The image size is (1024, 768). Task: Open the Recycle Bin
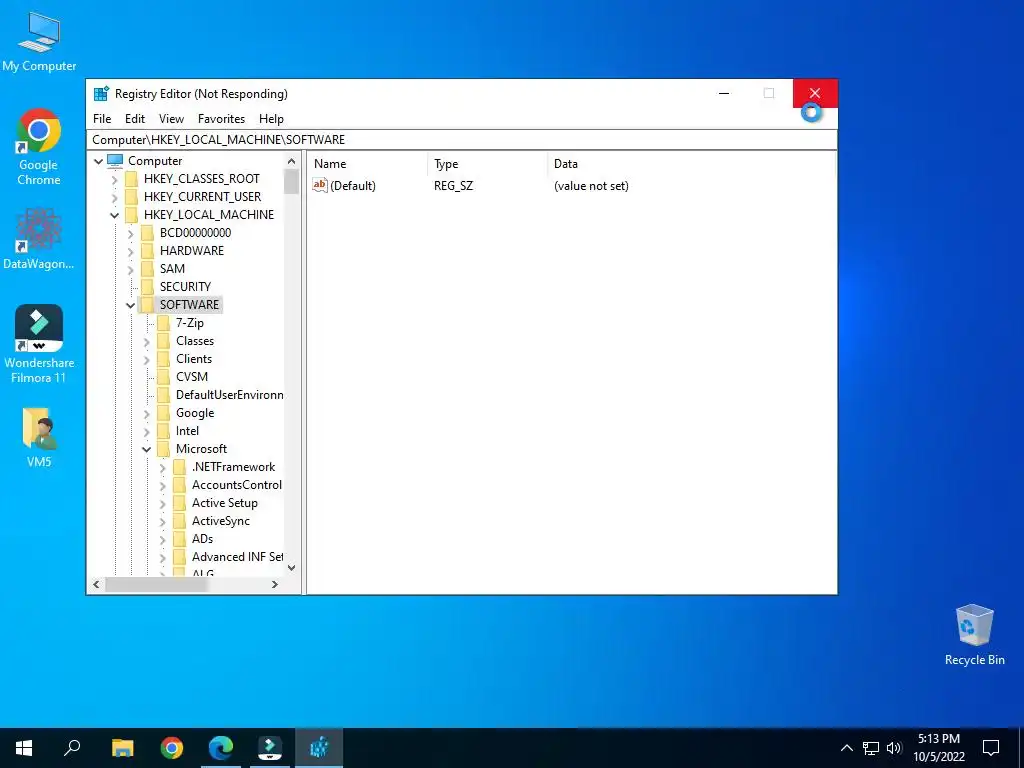tap(974, 634)
